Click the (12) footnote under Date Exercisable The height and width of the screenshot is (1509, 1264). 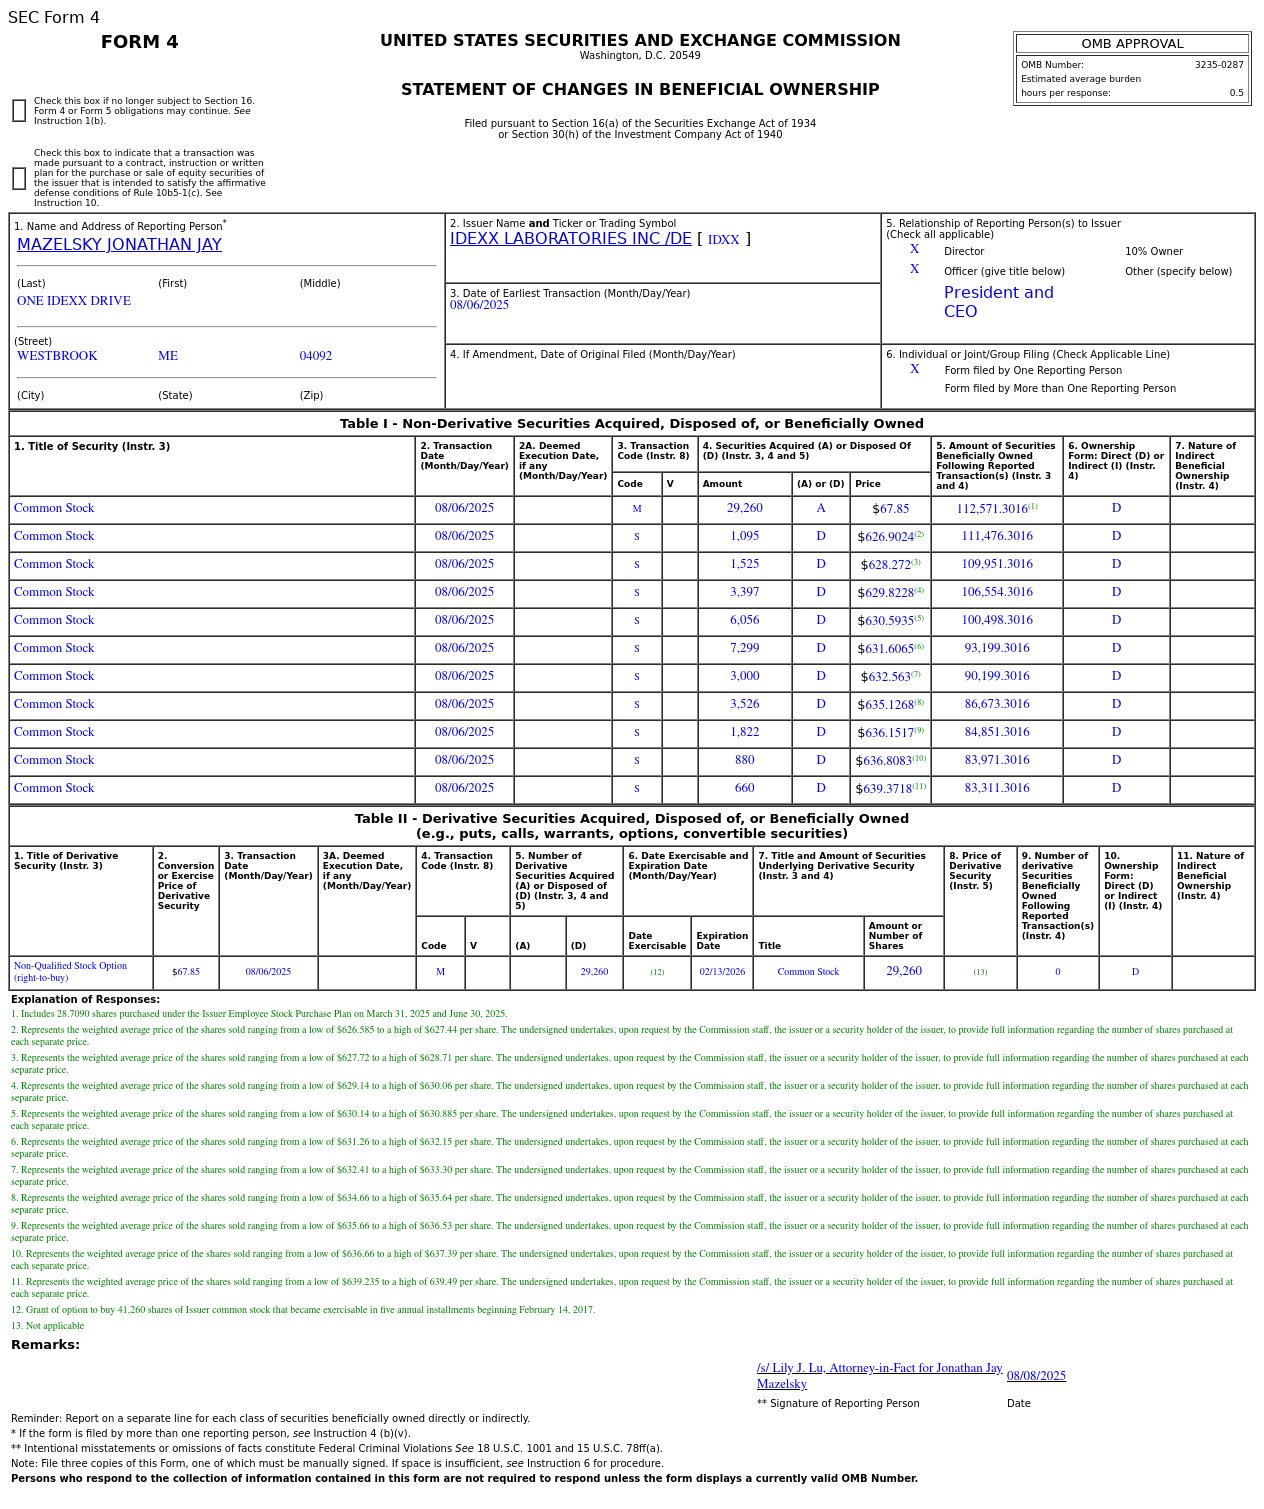click(656, 972)
